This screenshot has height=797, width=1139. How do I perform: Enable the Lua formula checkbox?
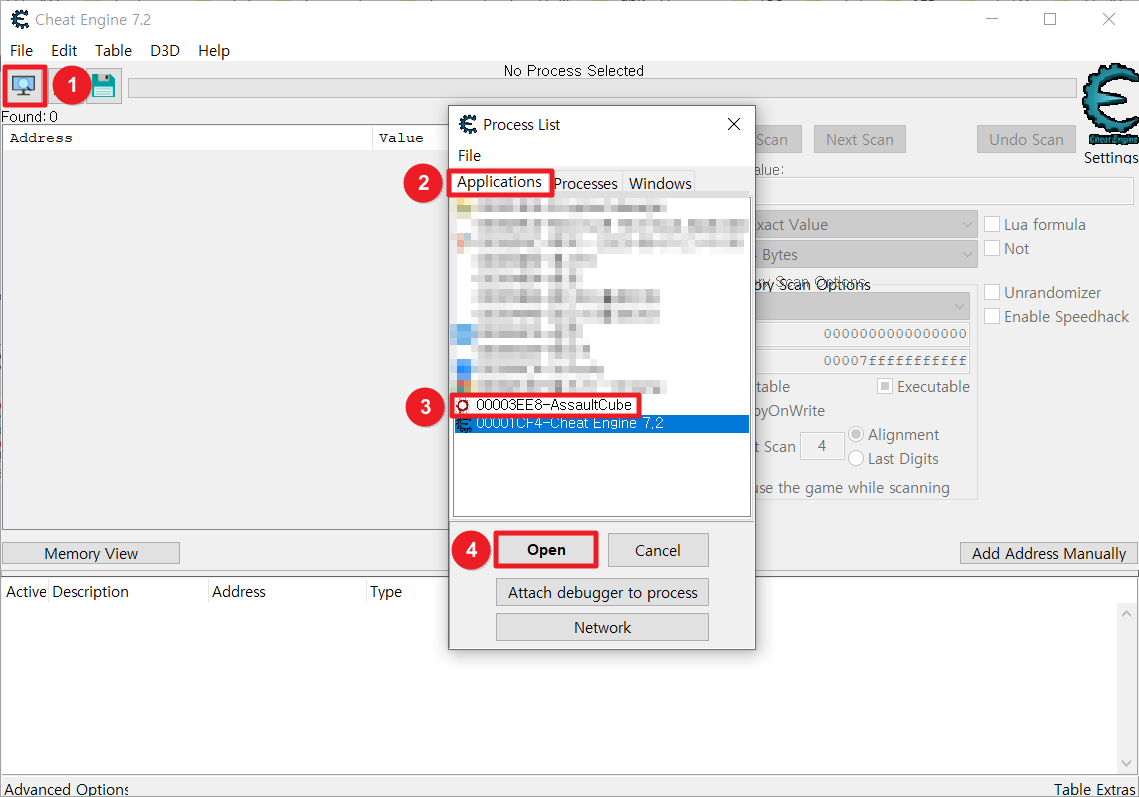coord(992,224)
